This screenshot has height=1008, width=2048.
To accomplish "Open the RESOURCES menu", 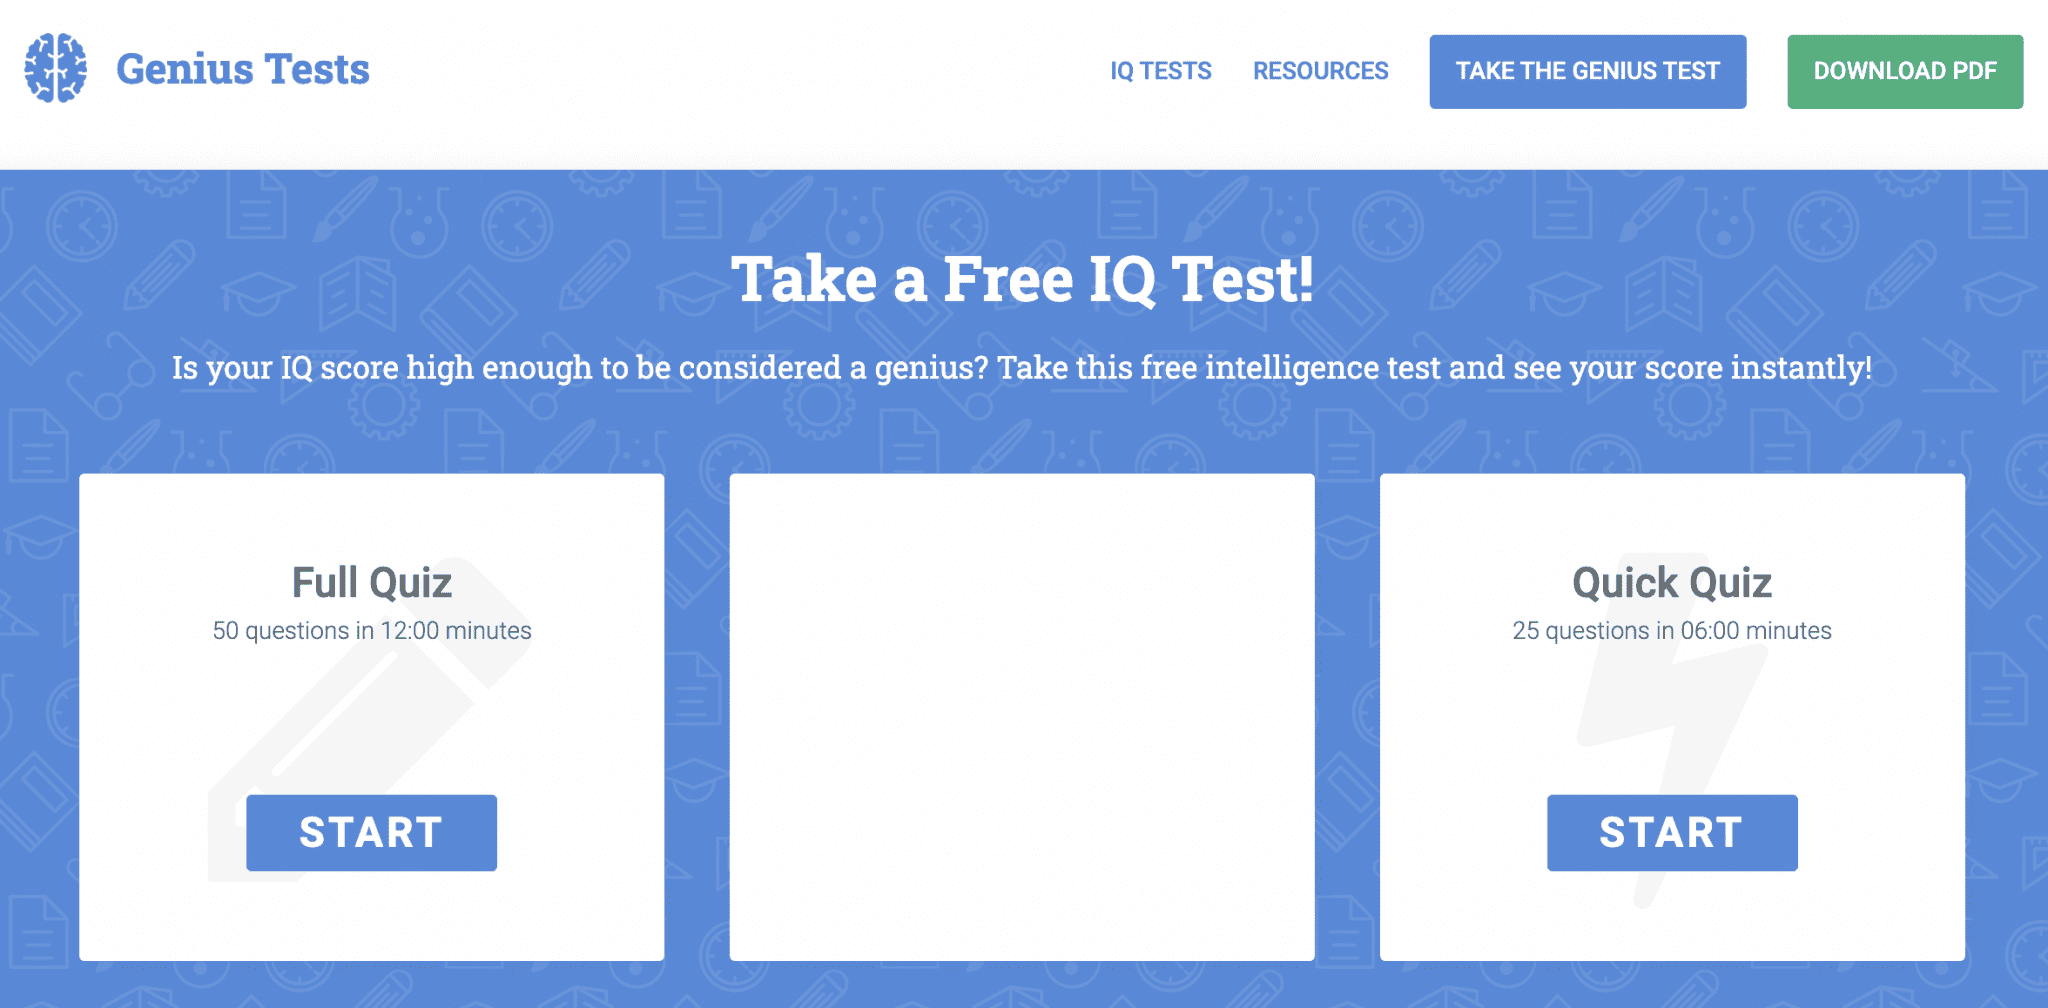I will (x=1320, y=70).
